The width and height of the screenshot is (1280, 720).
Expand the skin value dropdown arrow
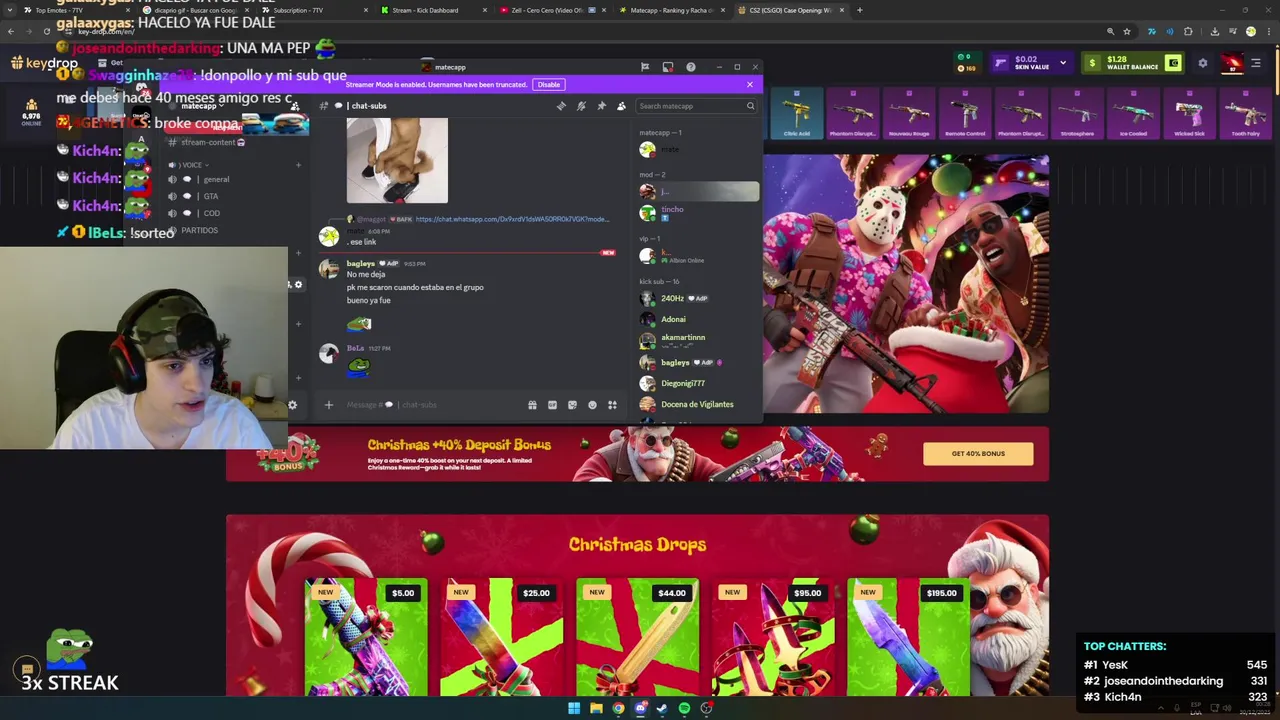pos(1062,63)
